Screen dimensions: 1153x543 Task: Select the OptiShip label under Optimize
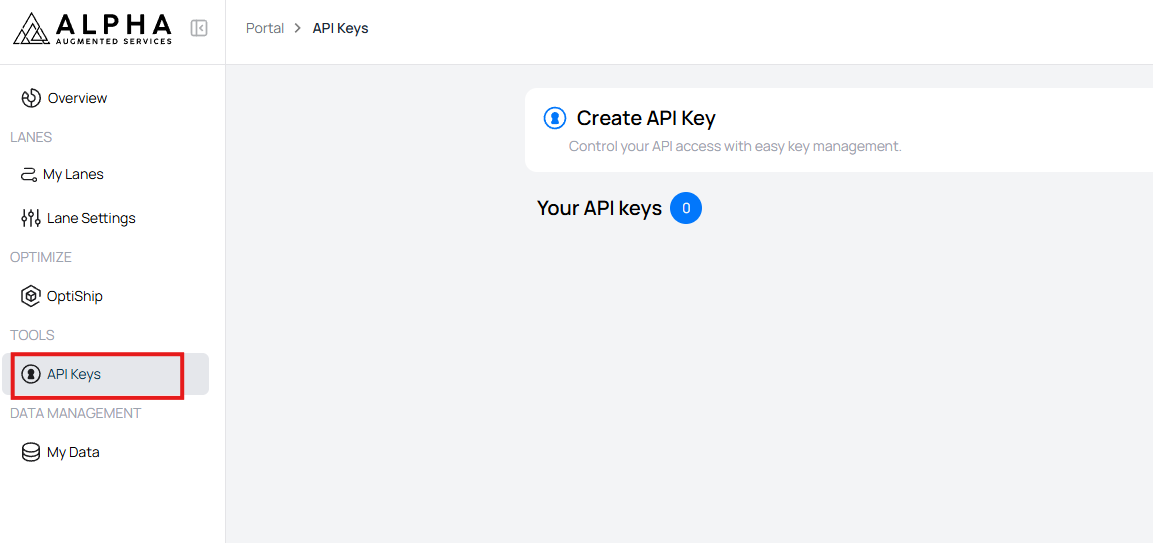tap(75, 296)
